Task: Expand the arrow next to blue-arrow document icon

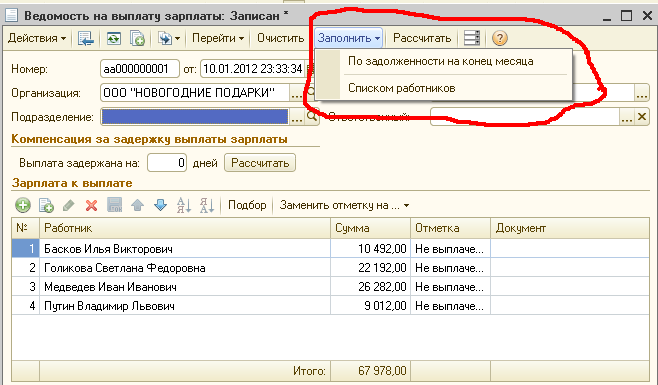Action: [x=178, y=39]
